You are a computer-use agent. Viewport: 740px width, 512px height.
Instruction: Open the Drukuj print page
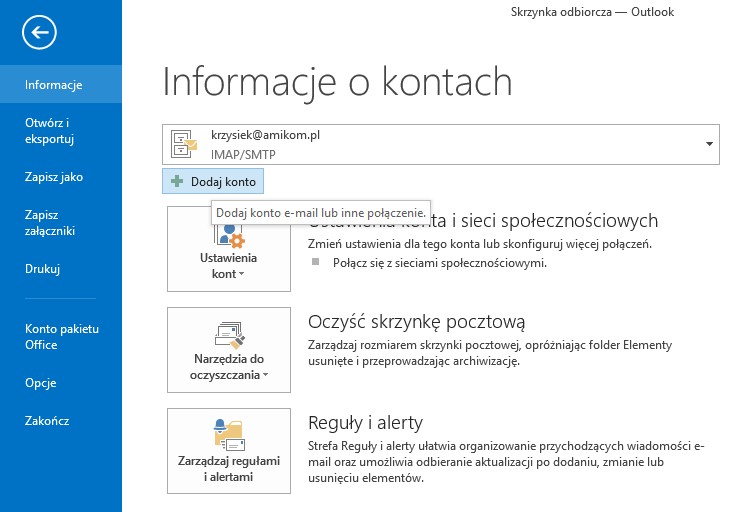[43, 269]
